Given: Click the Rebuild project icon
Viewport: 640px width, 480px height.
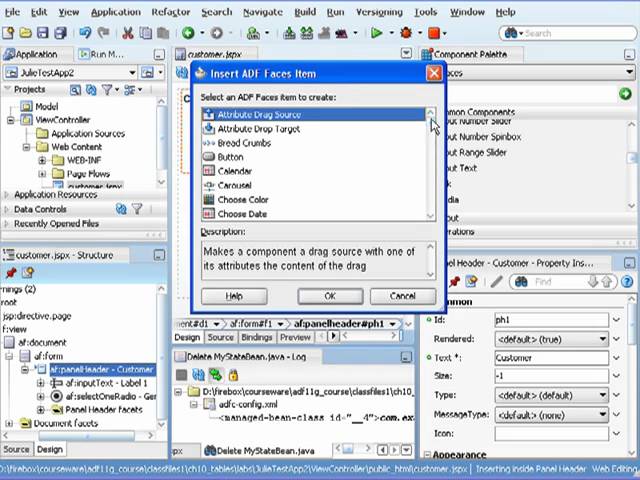Looking at the screenshot, I should point(307,33).
